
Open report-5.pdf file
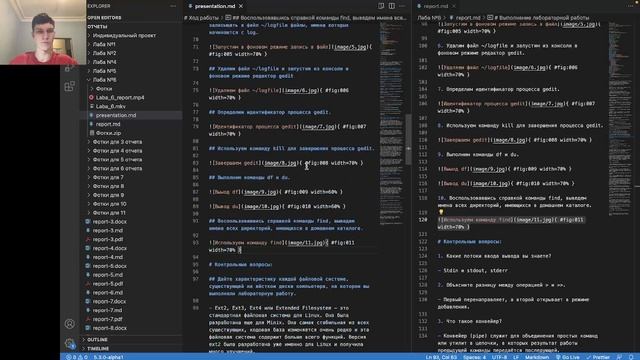pos(107,284)
